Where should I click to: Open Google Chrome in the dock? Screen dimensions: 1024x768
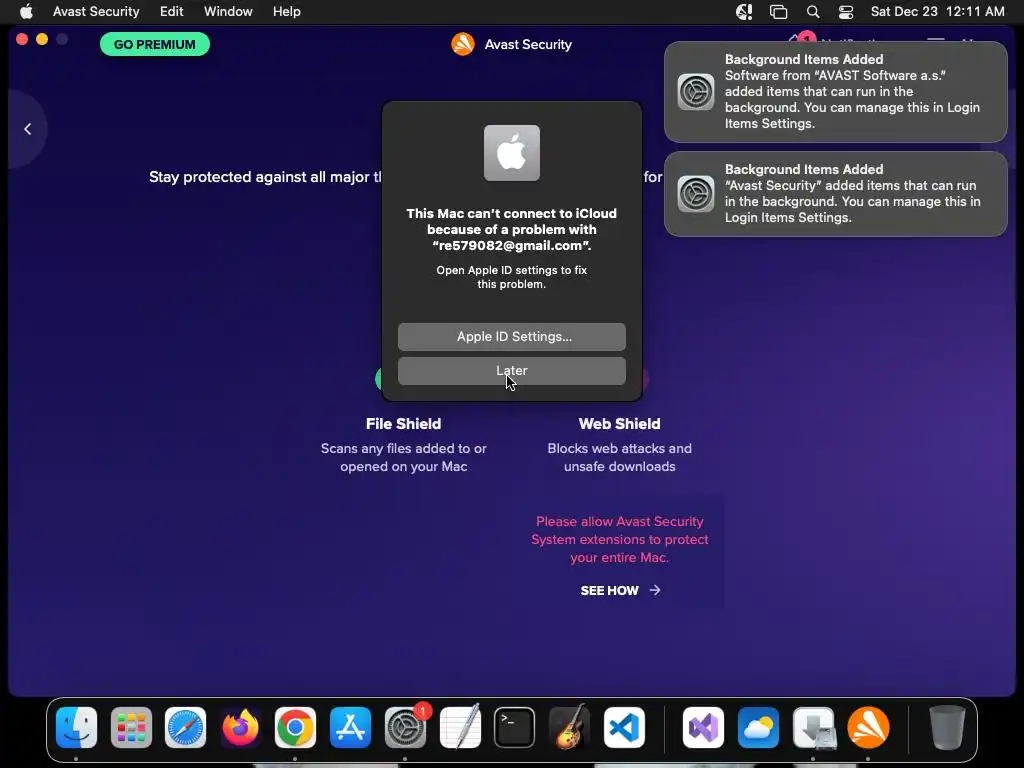tap(295, 727)
